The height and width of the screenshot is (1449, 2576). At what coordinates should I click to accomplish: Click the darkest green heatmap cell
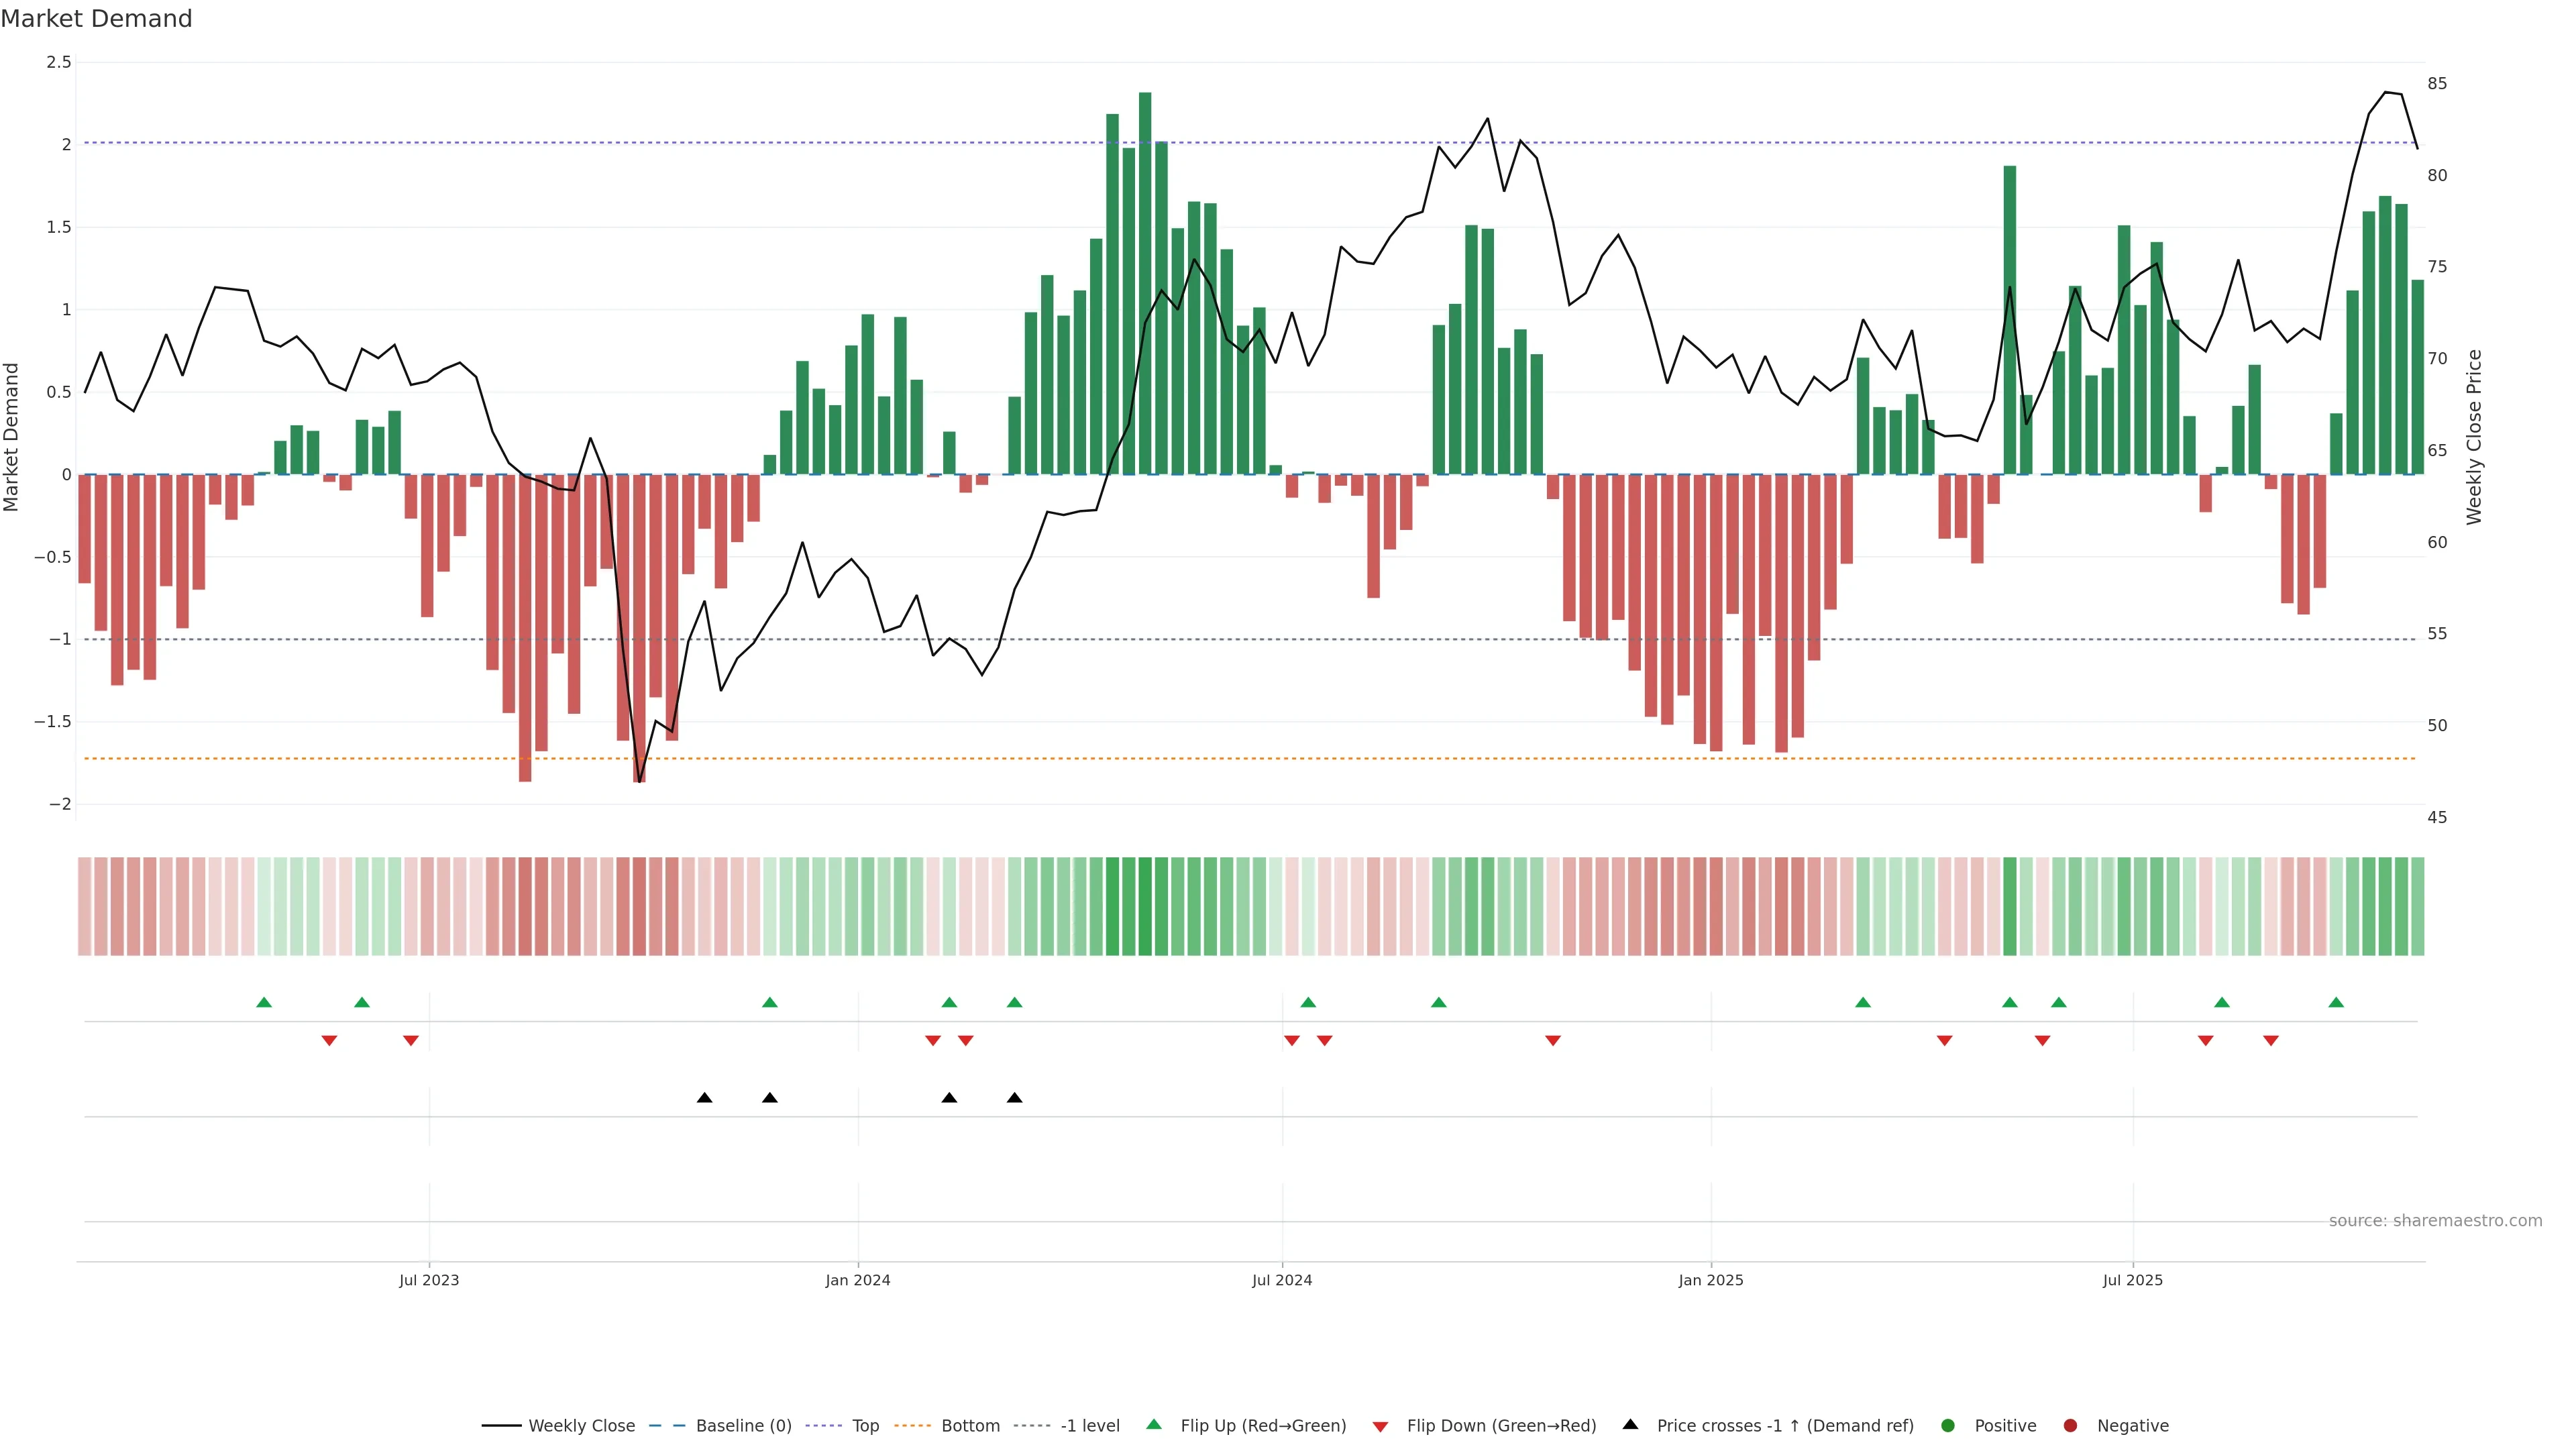(x=1145, y=906)
